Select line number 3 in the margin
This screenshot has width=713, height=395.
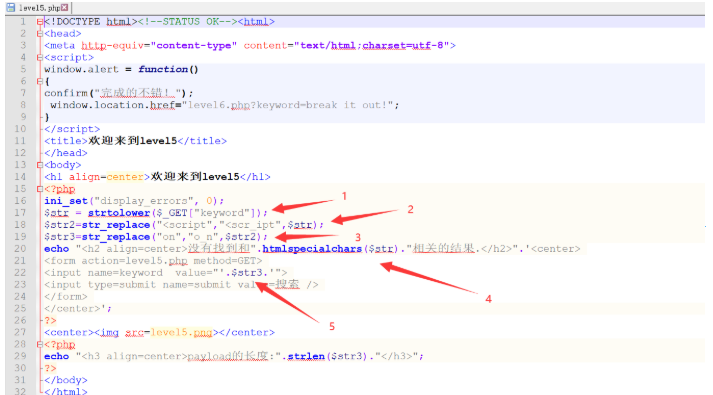click(23, 45)
